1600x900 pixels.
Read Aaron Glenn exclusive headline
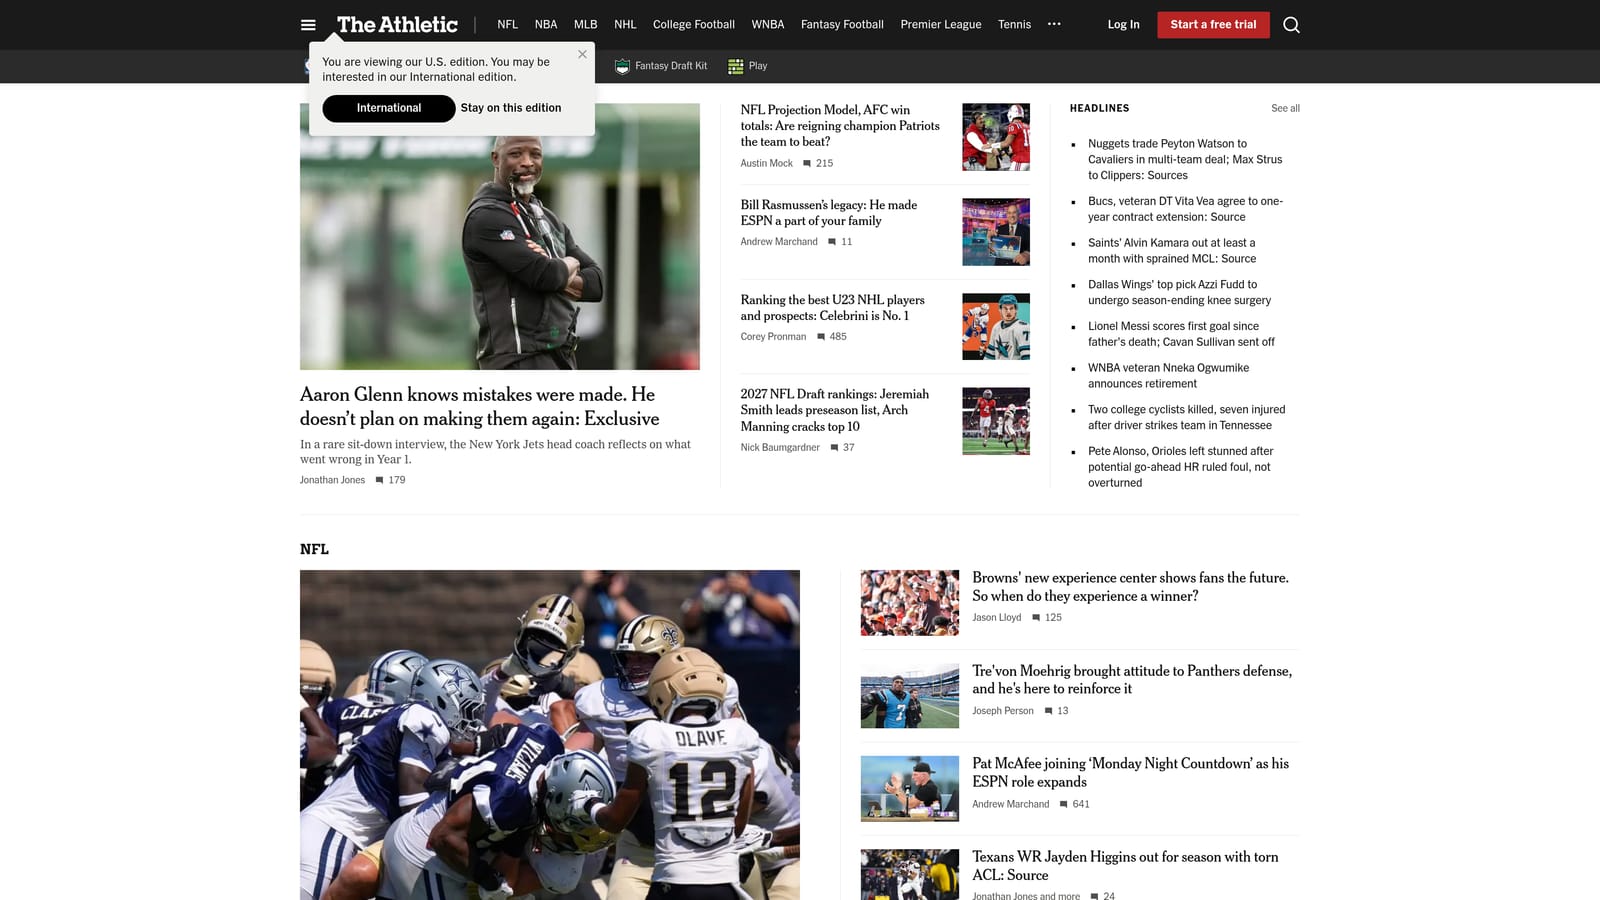pyautogui.click(x=480, y=406)
